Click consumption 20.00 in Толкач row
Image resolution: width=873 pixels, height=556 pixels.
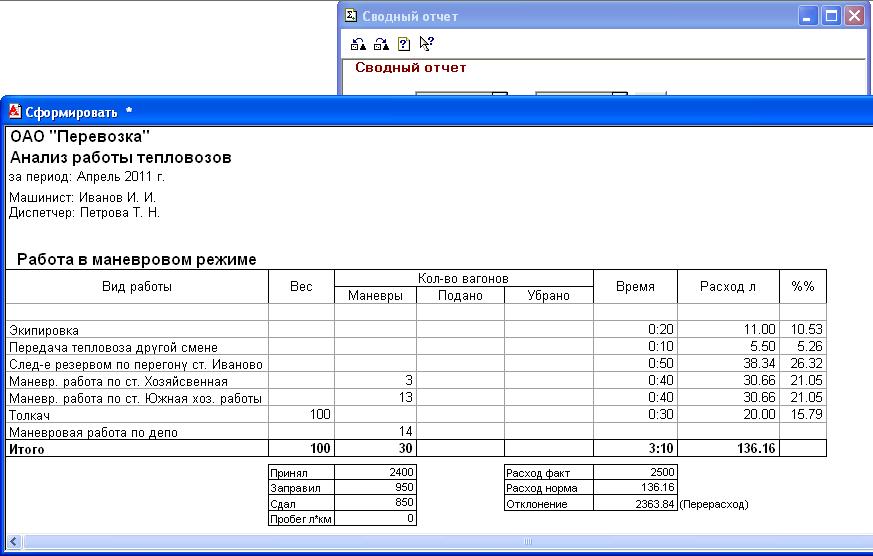pyautogui.click(x=759, y=414)
